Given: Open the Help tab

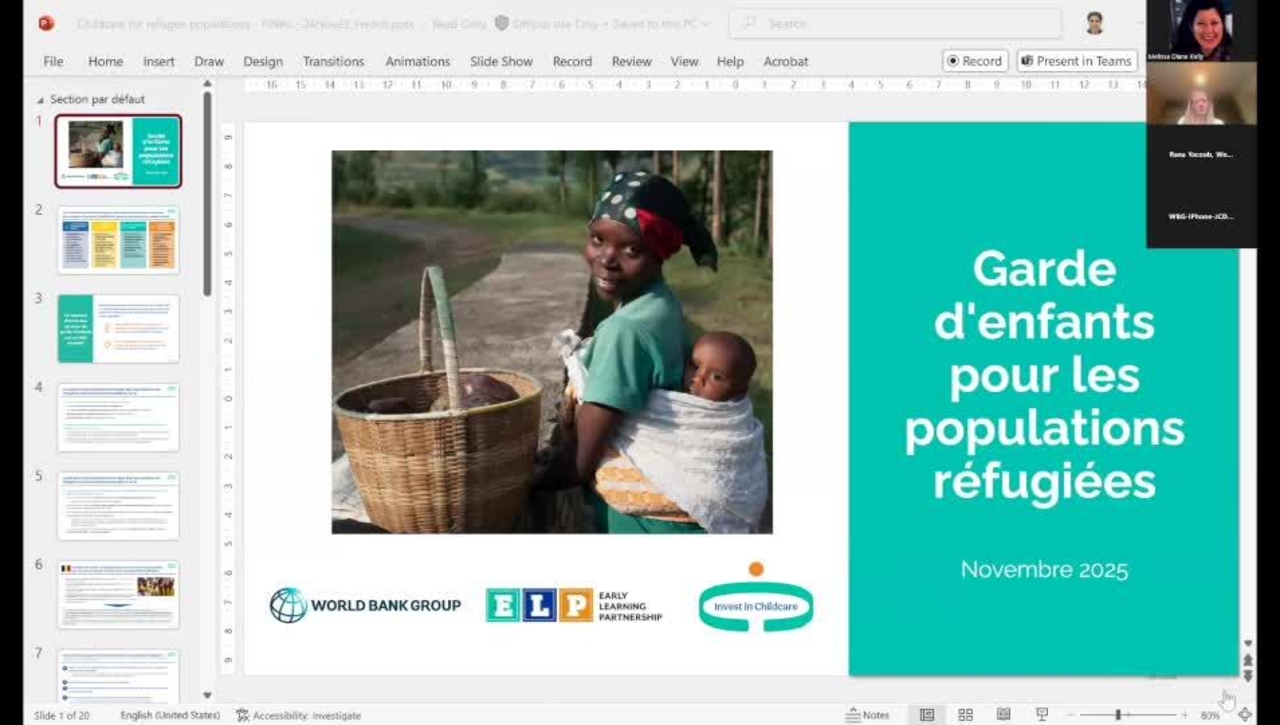Looking at the screenshot, I should pyautogui.click(x=730, y=61).
